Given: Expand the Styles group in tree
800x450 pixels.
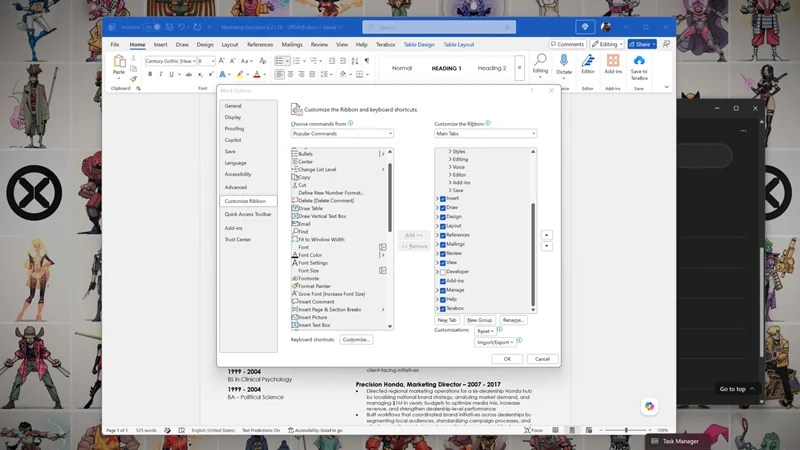Looking at the screenshot, I should [449, 152].
